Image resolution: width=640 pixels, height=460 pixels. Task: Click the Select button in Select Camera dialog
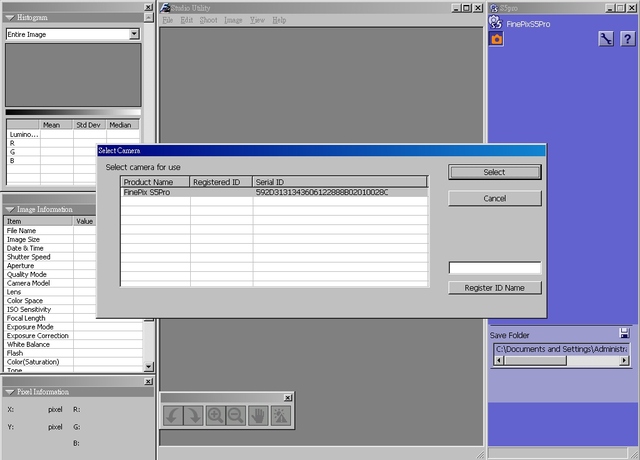tap(495, 172)
